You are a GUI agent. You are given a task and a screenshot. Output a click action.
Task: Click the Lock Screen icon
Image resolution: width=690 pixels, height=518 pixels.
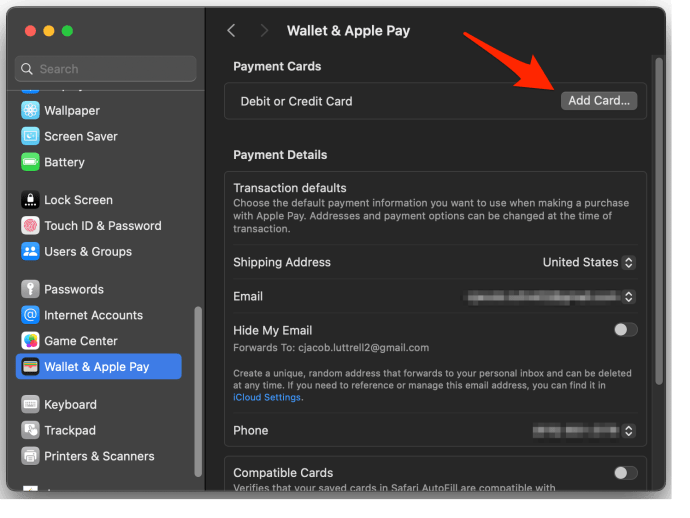[x=30, y=200]
